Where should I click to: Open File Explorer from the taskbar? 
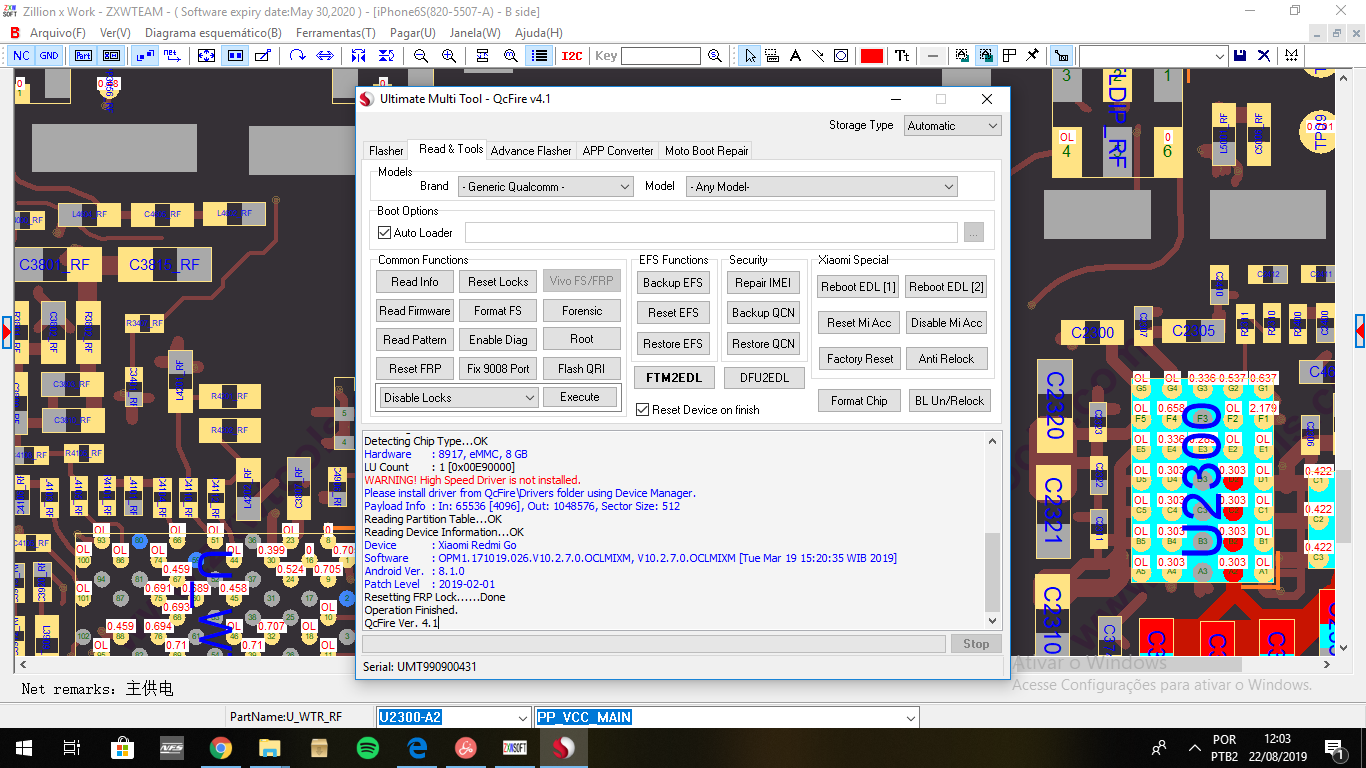tap(270, 748)
